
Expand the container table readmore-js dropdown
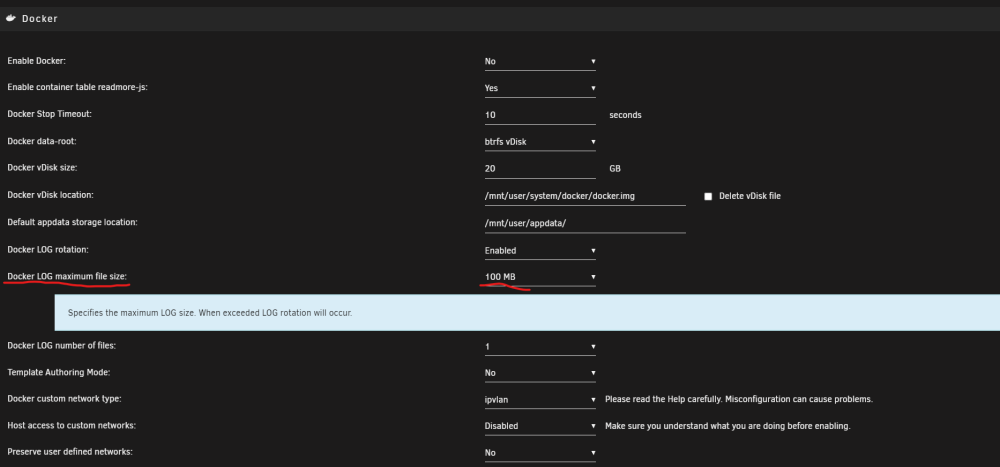pos(540,88)
